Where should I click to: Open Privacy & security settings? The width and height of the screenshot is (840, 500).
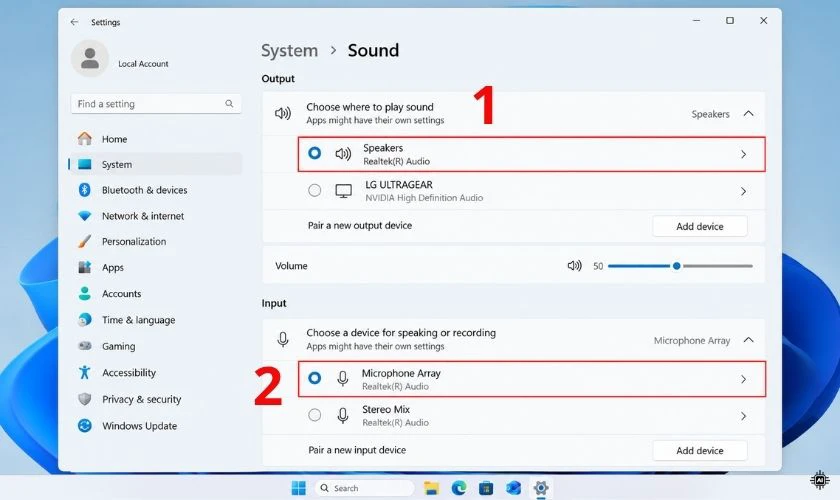[x=155, y=399]
